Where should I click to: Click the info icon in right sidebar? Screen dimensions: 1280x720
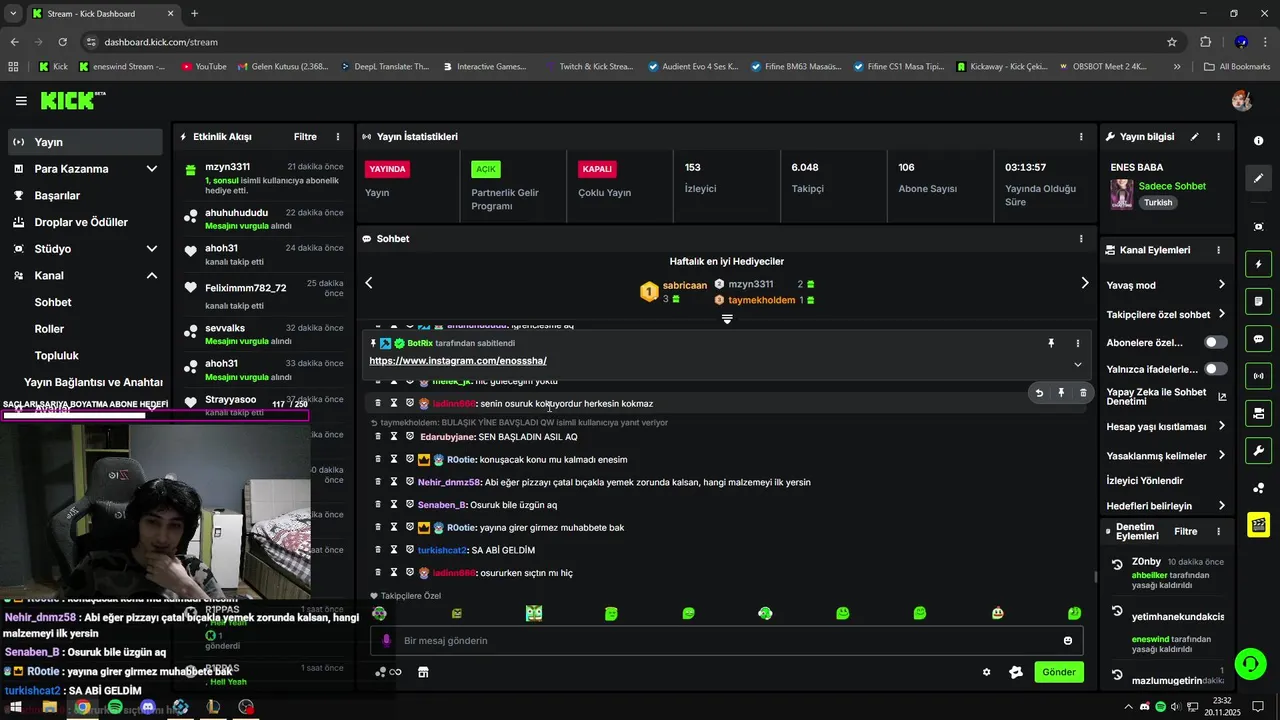(1258, 141)
